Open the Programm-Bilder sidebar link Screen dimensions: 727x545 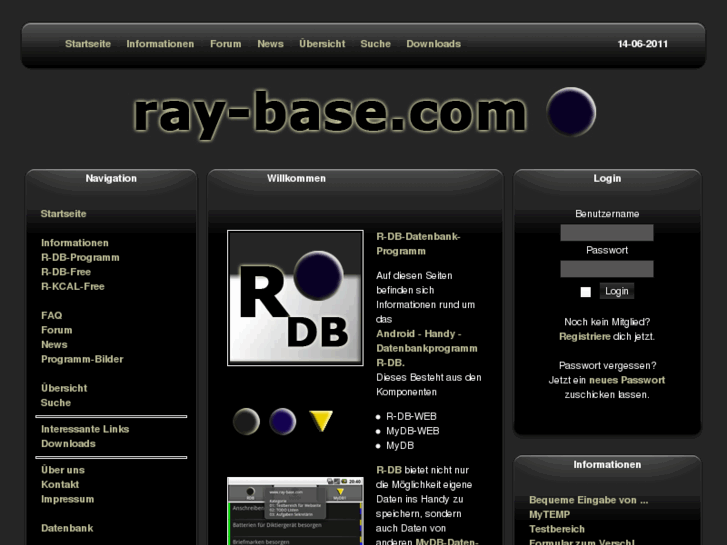82,359
